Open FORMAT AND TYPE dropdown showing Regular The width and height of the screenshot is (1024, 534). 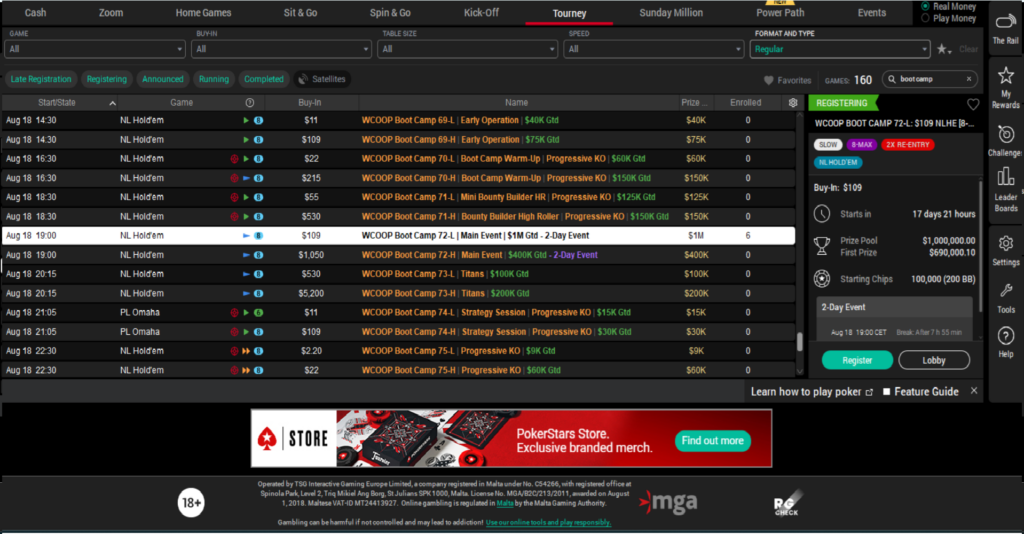[840, 49]
